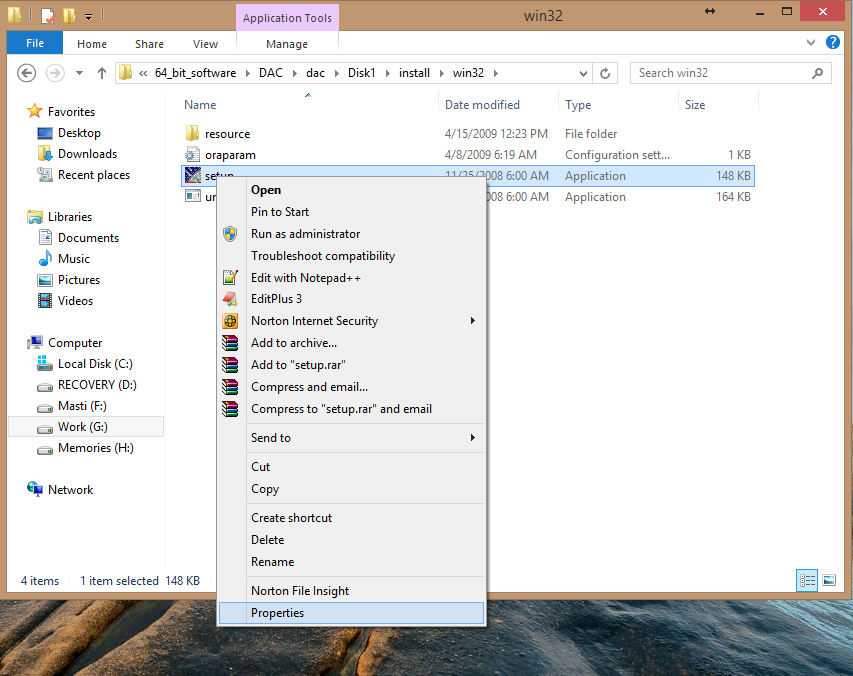Click the Forward navigation arrow
The height and width of the screenshot is (676, 853).
[x=55, y=73]
